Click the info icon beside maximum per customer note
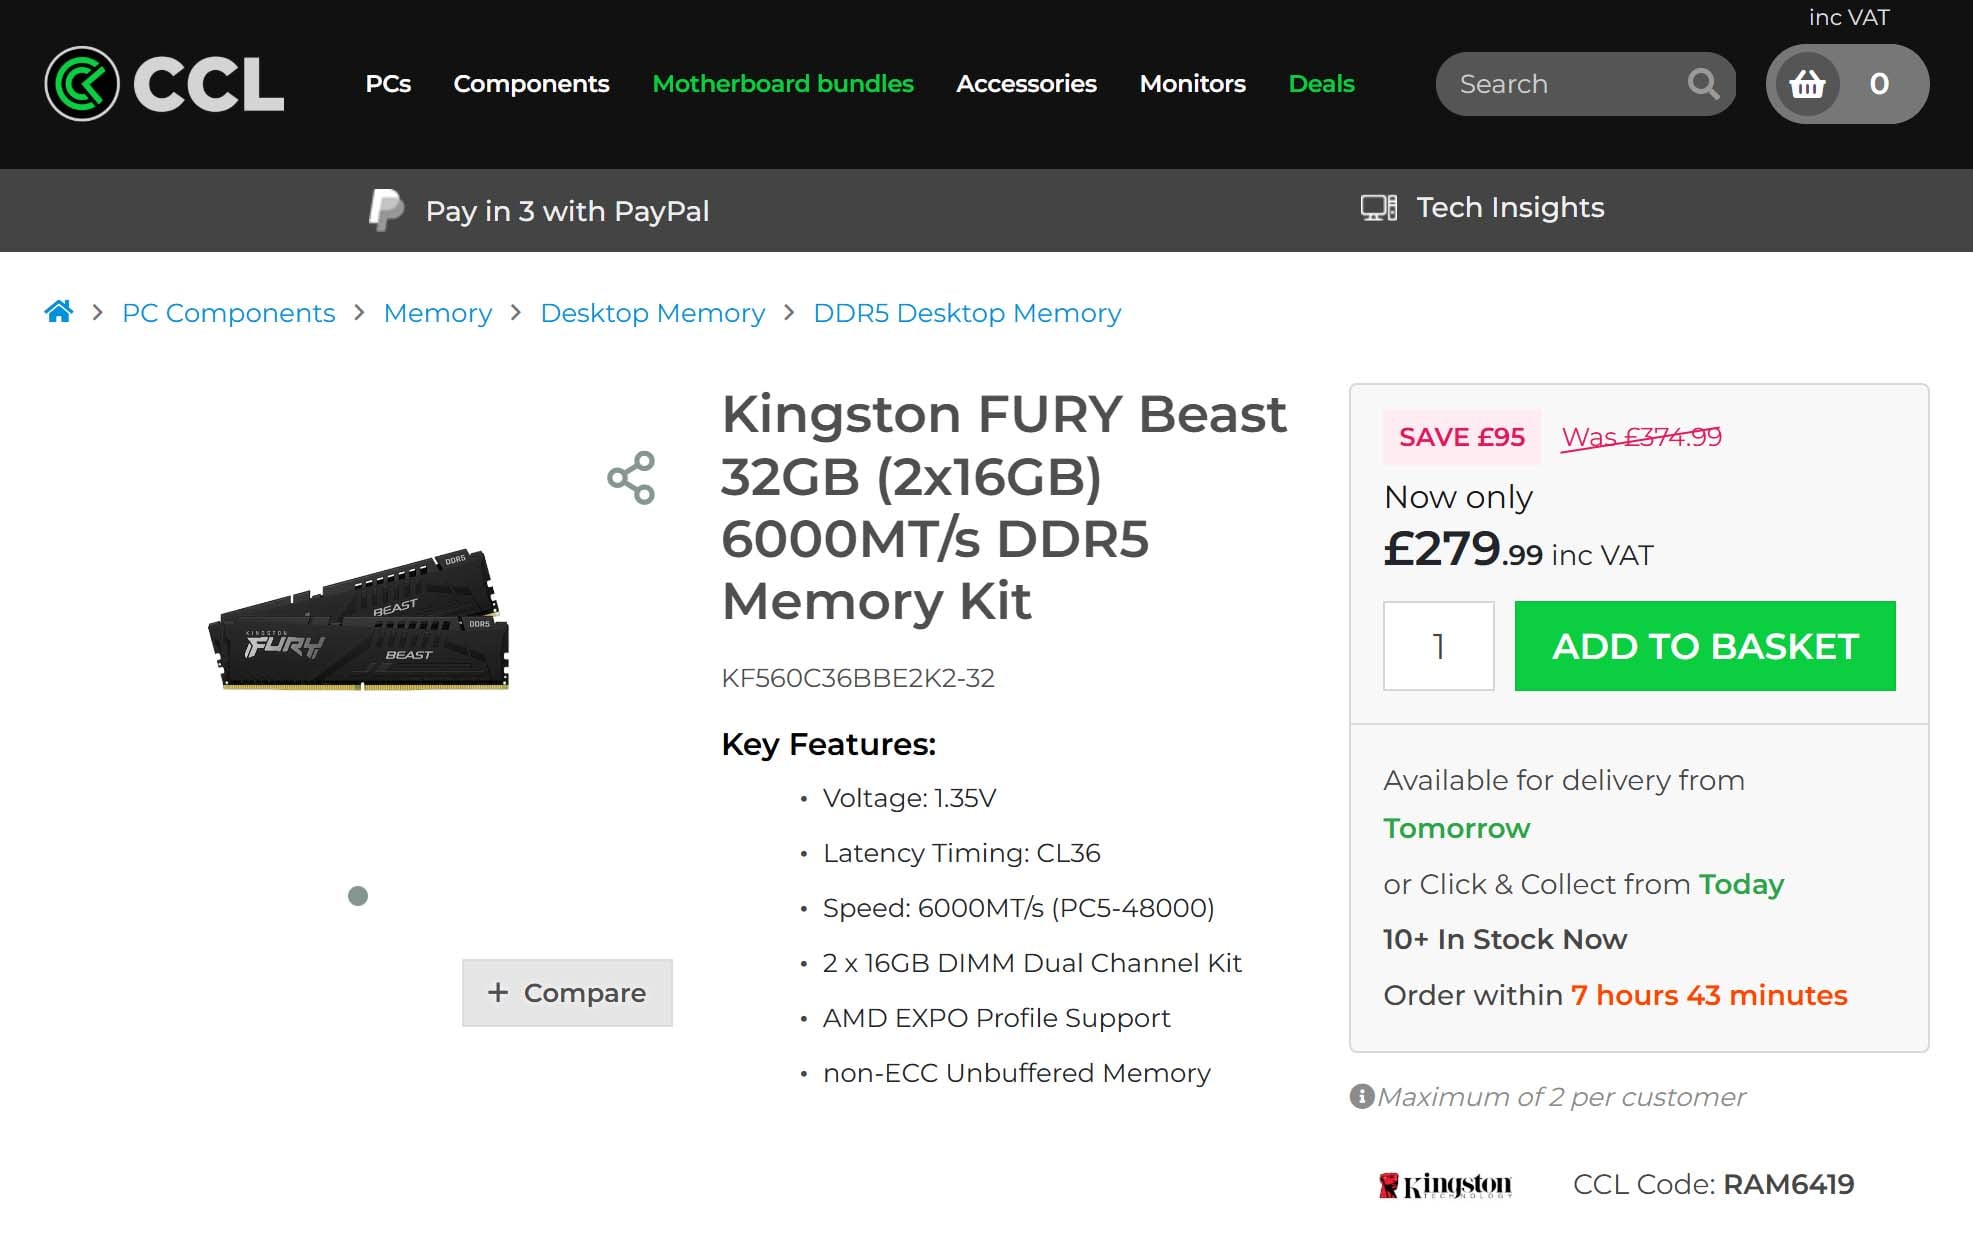The width and height of the screenshot is (1973, 1240). point(1361,1097)
